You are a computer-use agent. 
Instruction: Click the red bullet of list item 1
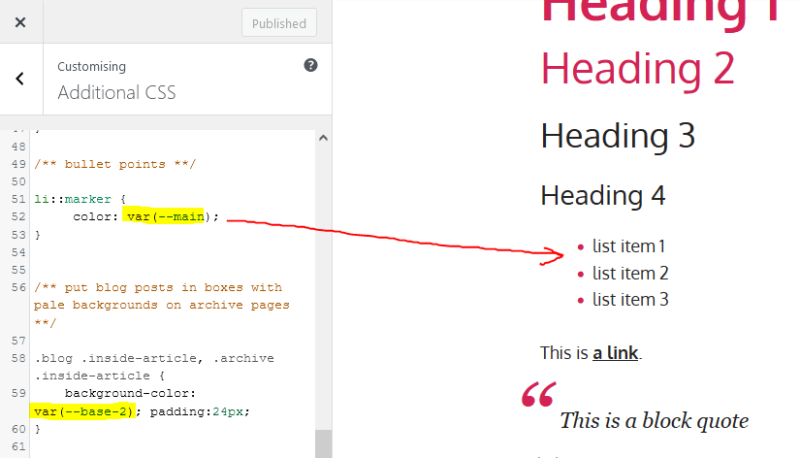point(581,247)
